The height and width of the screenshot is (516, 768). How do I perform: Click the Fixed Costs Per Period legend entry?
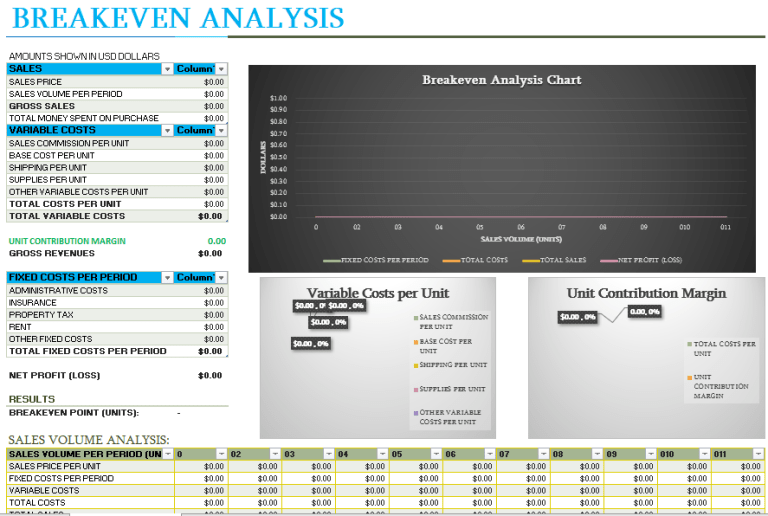point(376,260)
